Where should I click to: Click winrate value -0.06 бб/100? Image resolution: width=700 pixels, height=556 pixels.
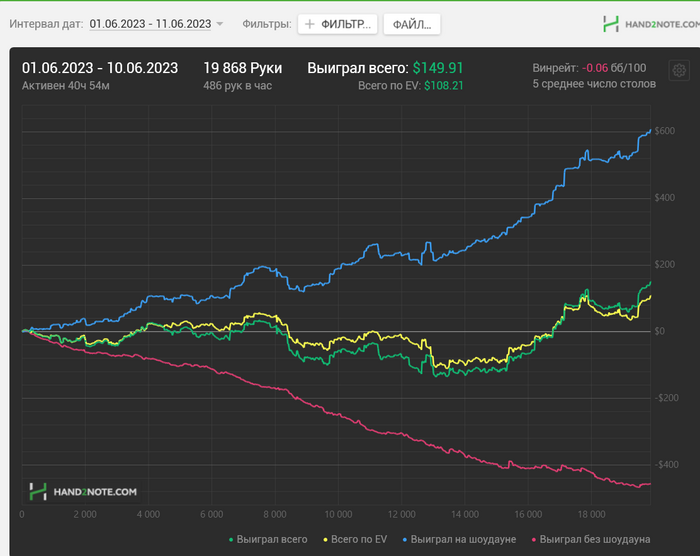pos(614,68)
